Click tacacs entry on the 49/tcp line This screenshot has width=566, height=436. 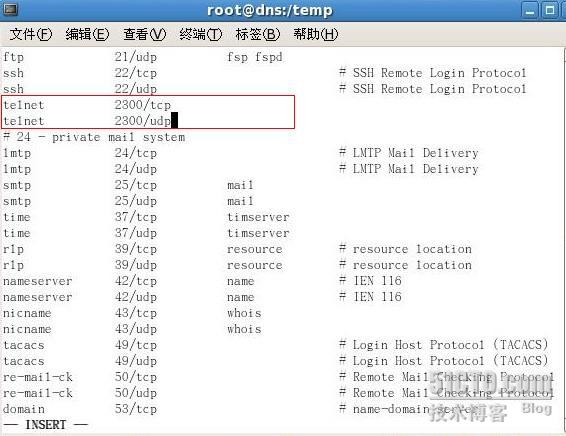coord(24,345)
